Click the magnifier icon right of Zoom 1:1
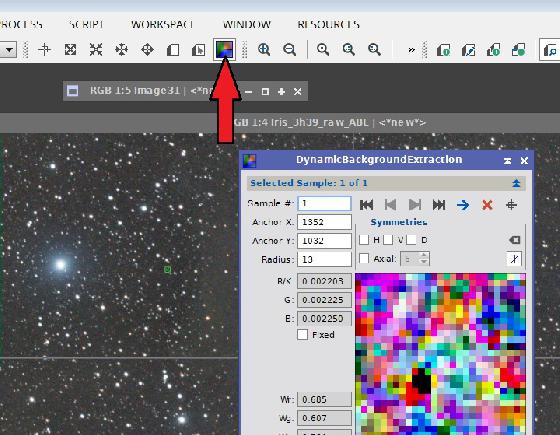The width and height of the screenshot is (560, 435). click(349, 49)
